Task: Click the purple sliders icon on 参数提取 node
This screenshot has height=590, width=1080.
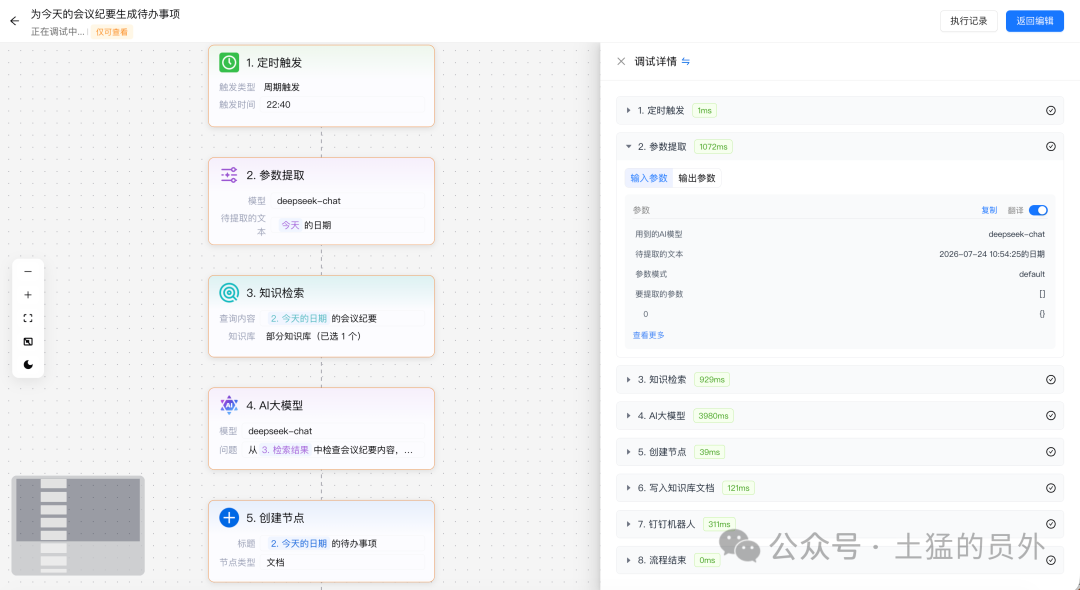Action: click(229, 175)
